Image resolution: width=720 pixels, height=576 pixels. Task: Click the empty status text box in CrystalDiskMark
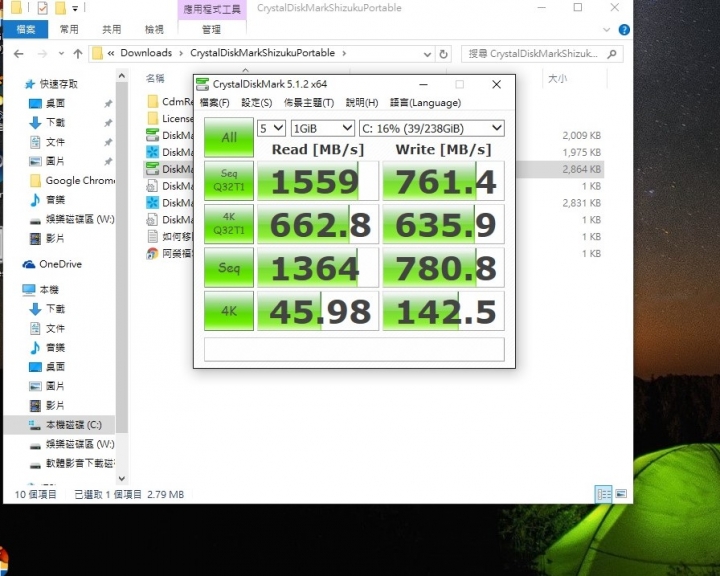point(354,350)
